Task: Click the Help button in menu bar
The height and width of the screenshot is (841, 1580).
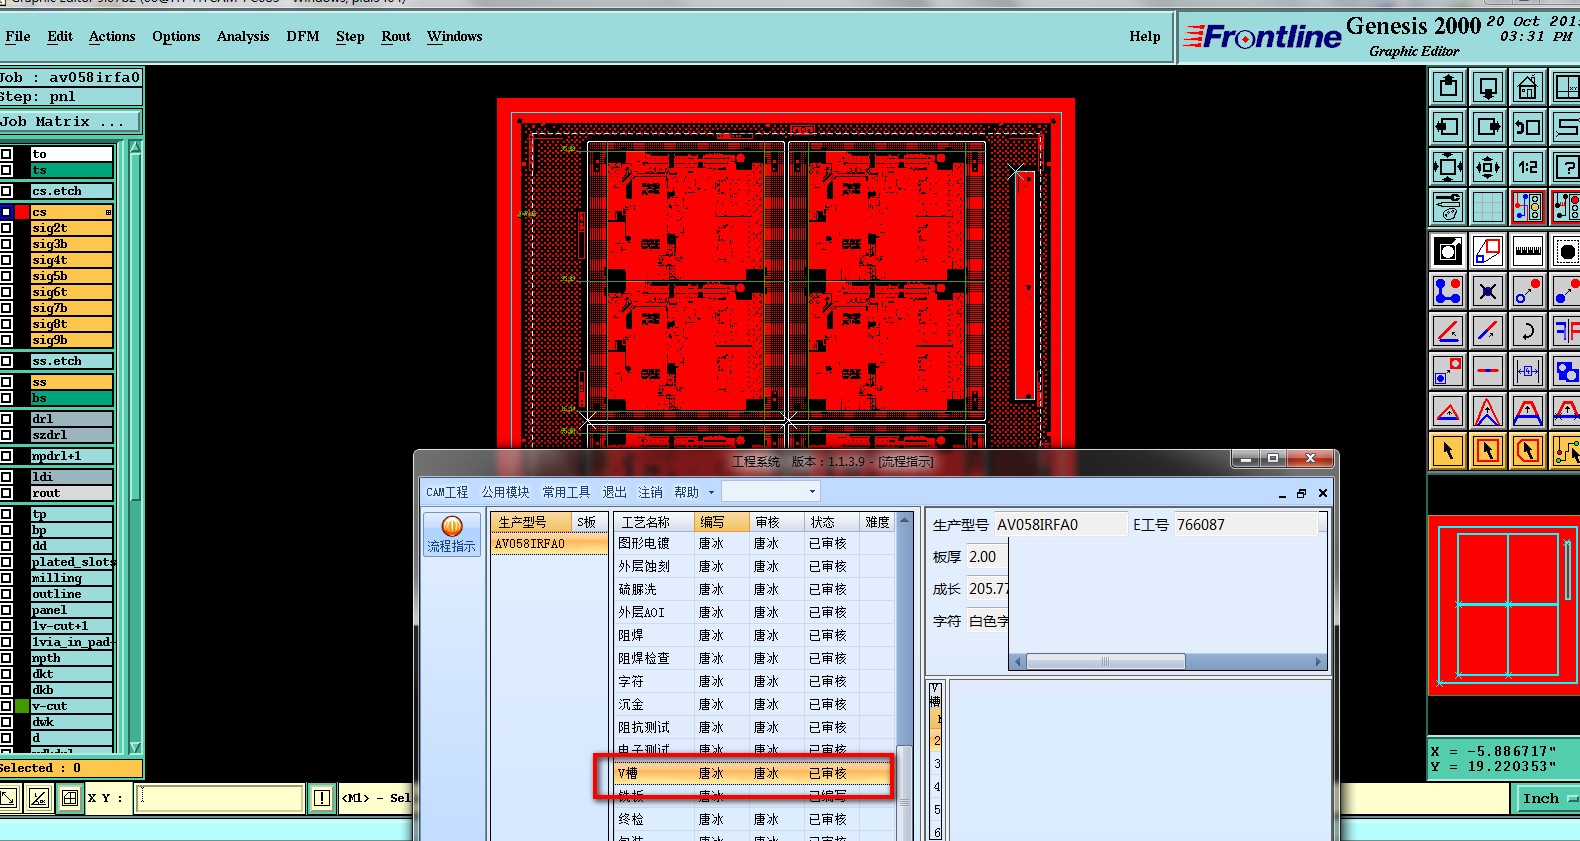Action: coord(1145,37)
